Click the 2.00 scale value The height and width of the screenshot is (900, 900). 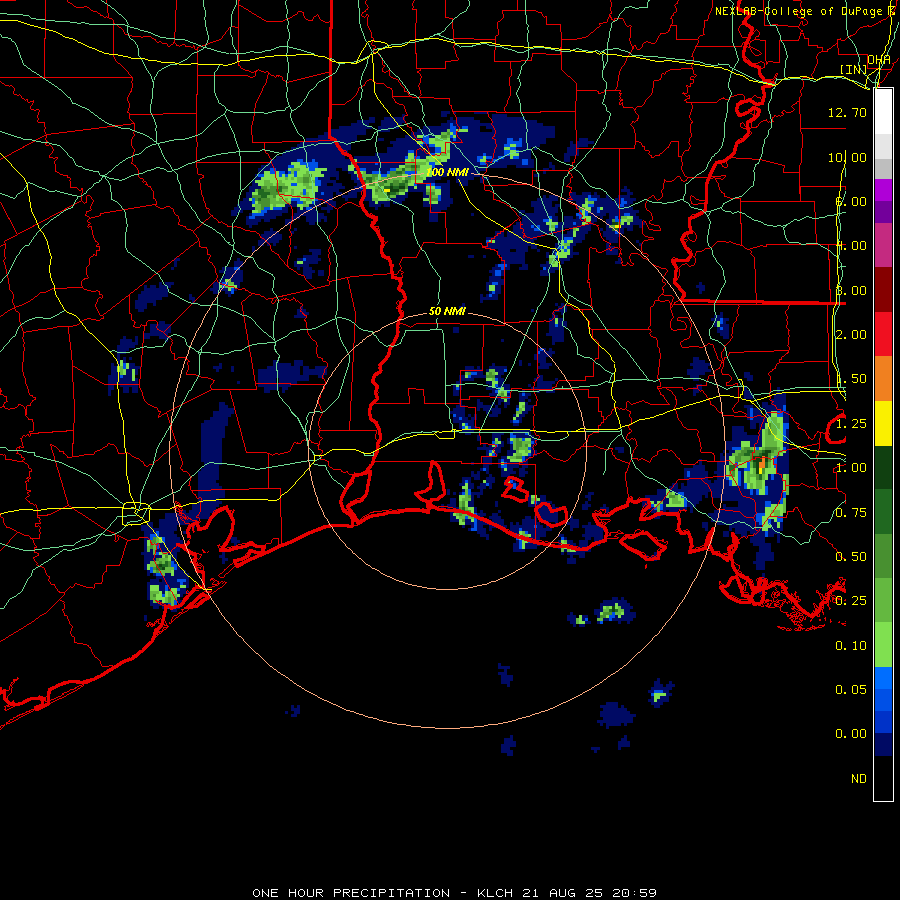click(x=851, y=335)
